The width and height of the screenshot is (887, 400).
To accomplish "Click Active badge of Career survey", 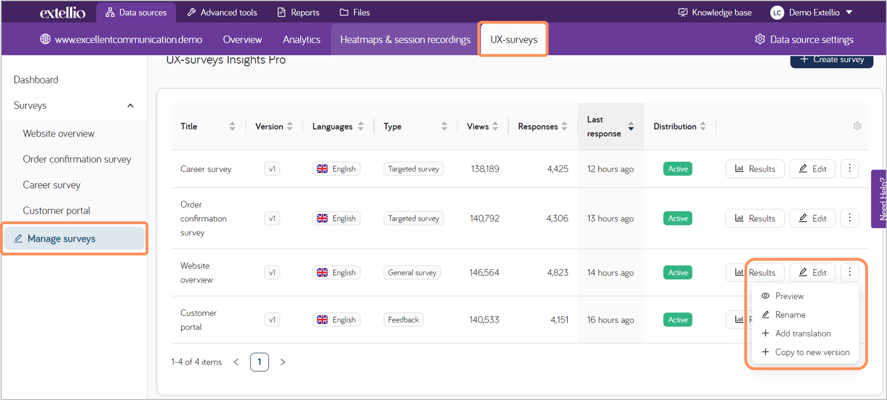I will pyautogui.click(x=678, y=169).
